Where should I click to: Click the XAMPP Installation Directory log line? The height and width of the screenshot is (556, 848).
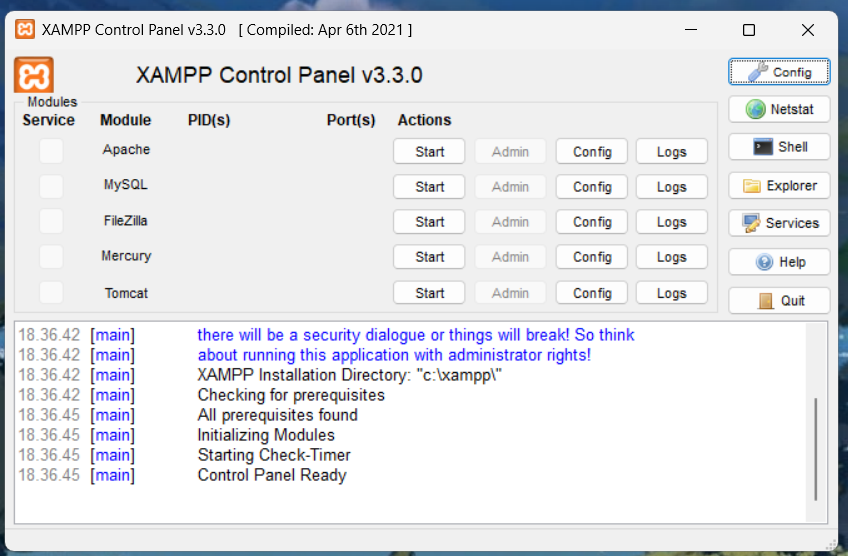point(349,375)
